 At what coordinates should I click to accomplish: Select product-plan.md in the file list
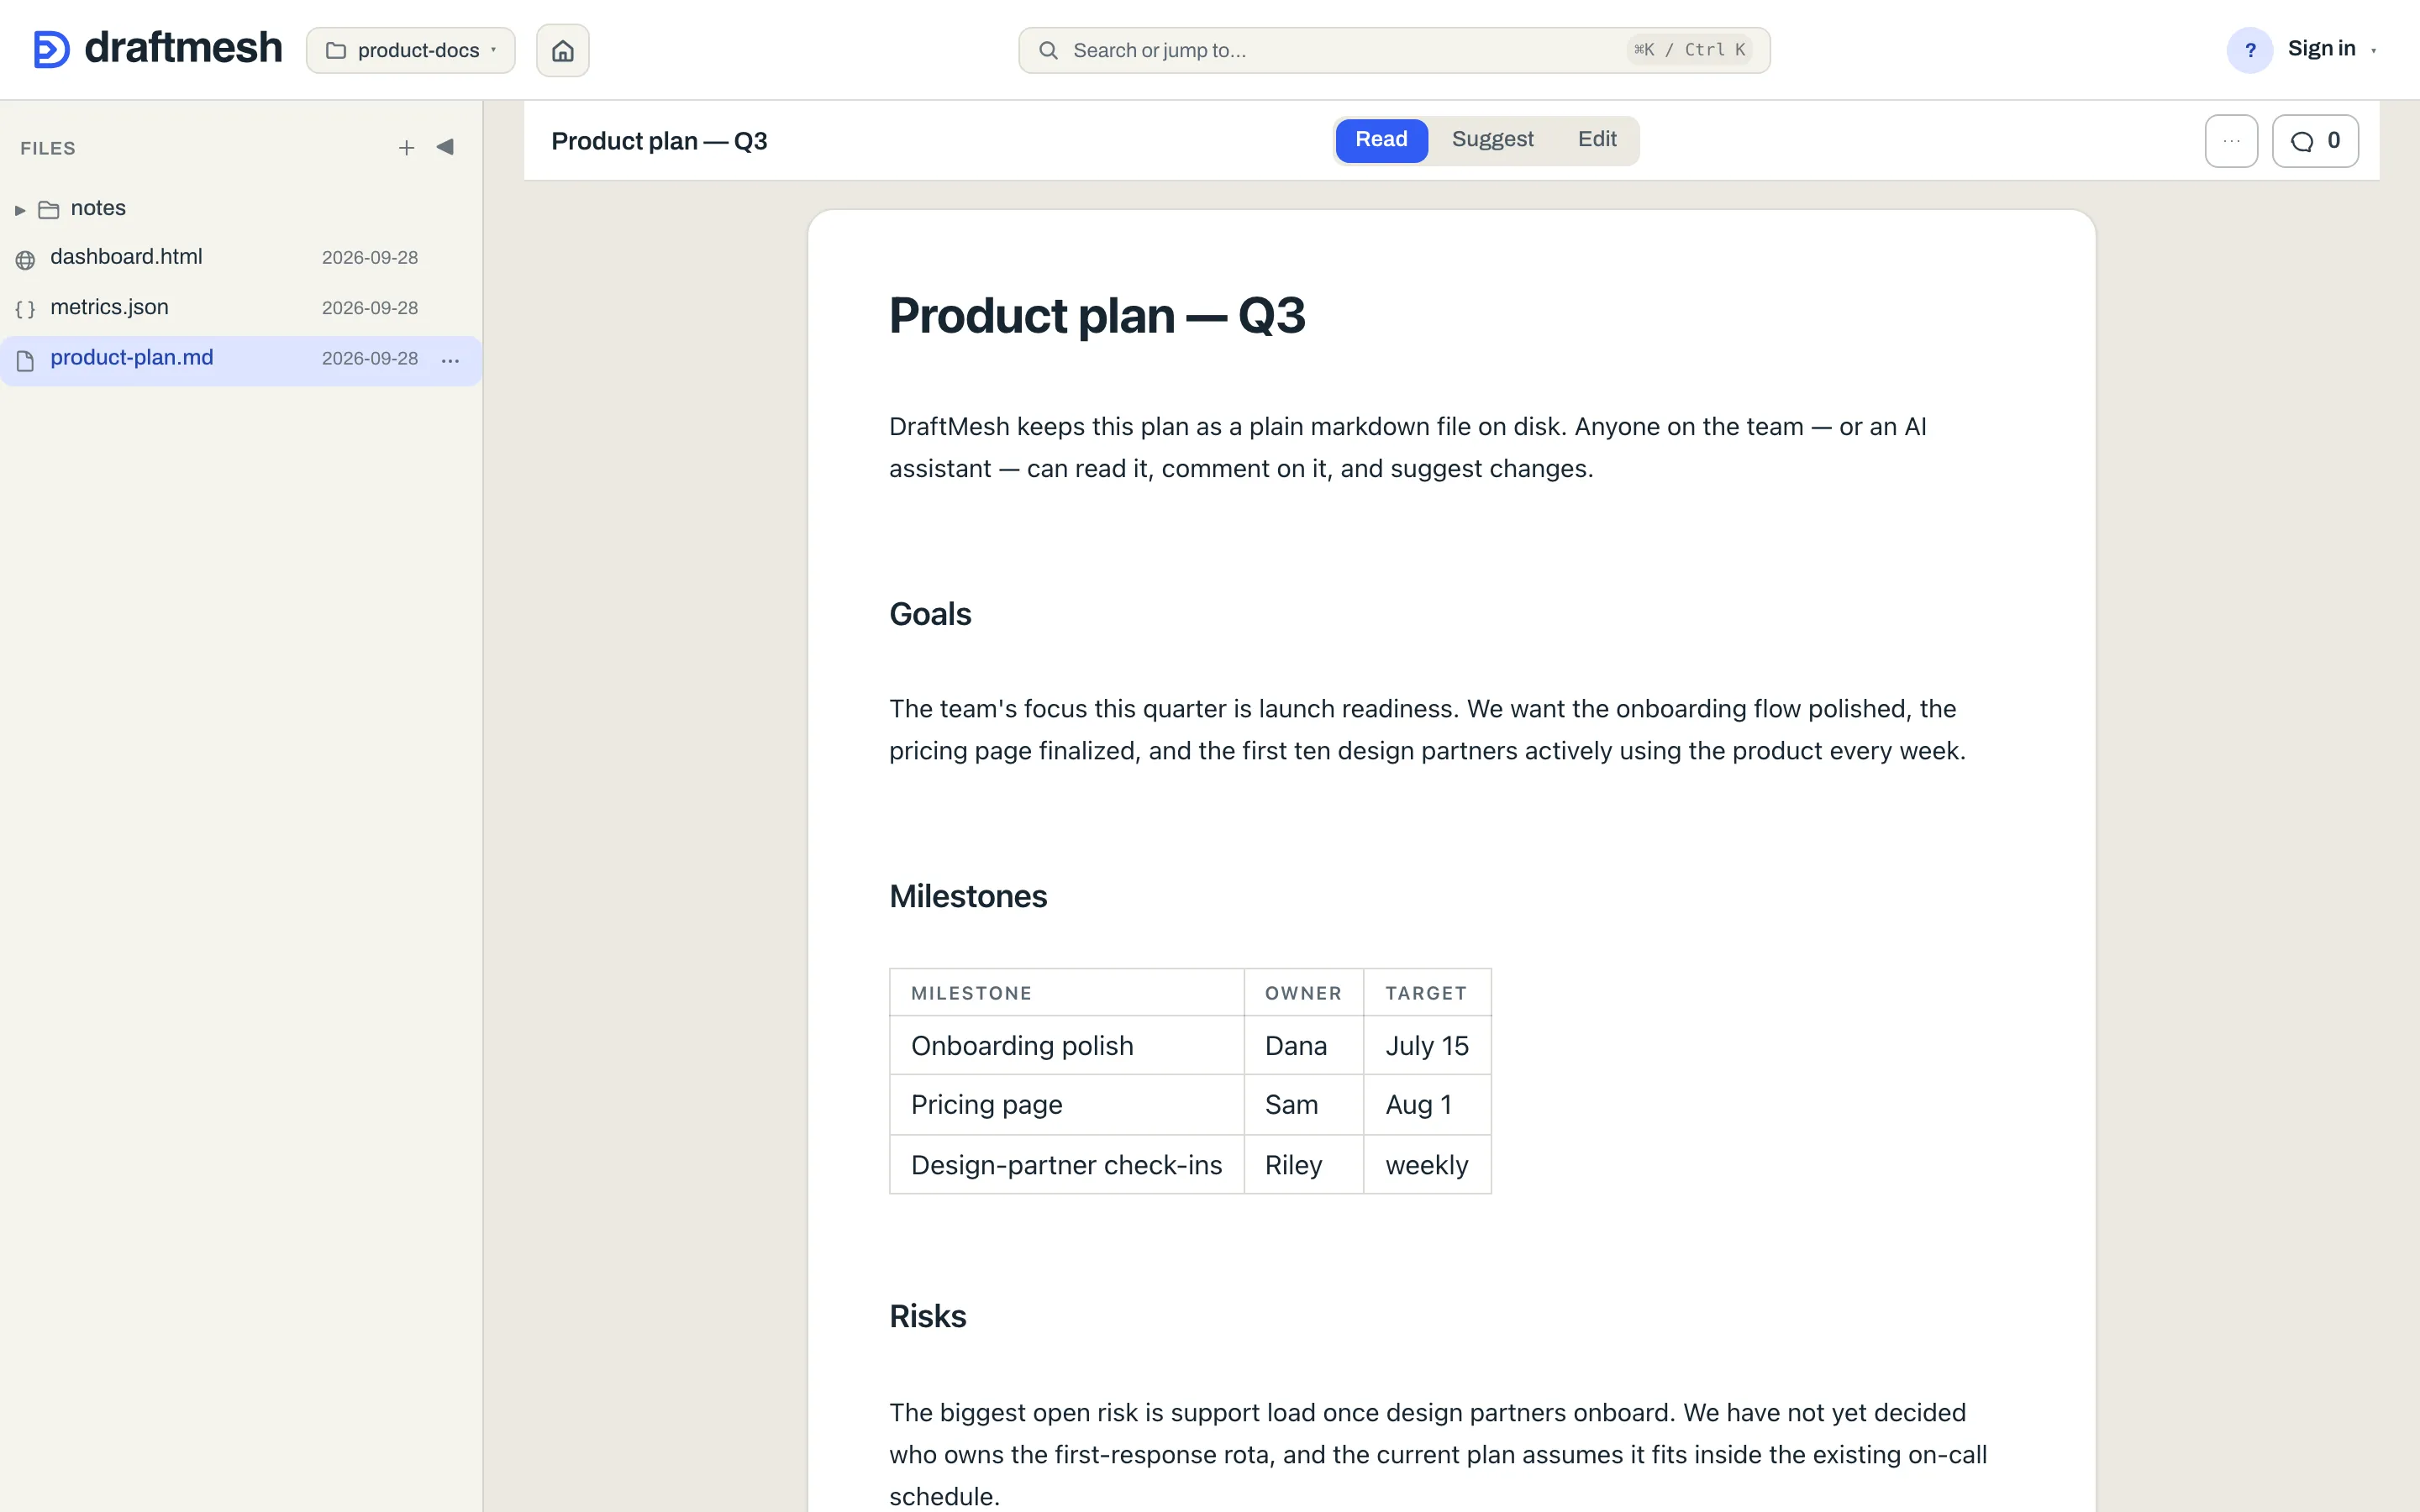point(241,360)
